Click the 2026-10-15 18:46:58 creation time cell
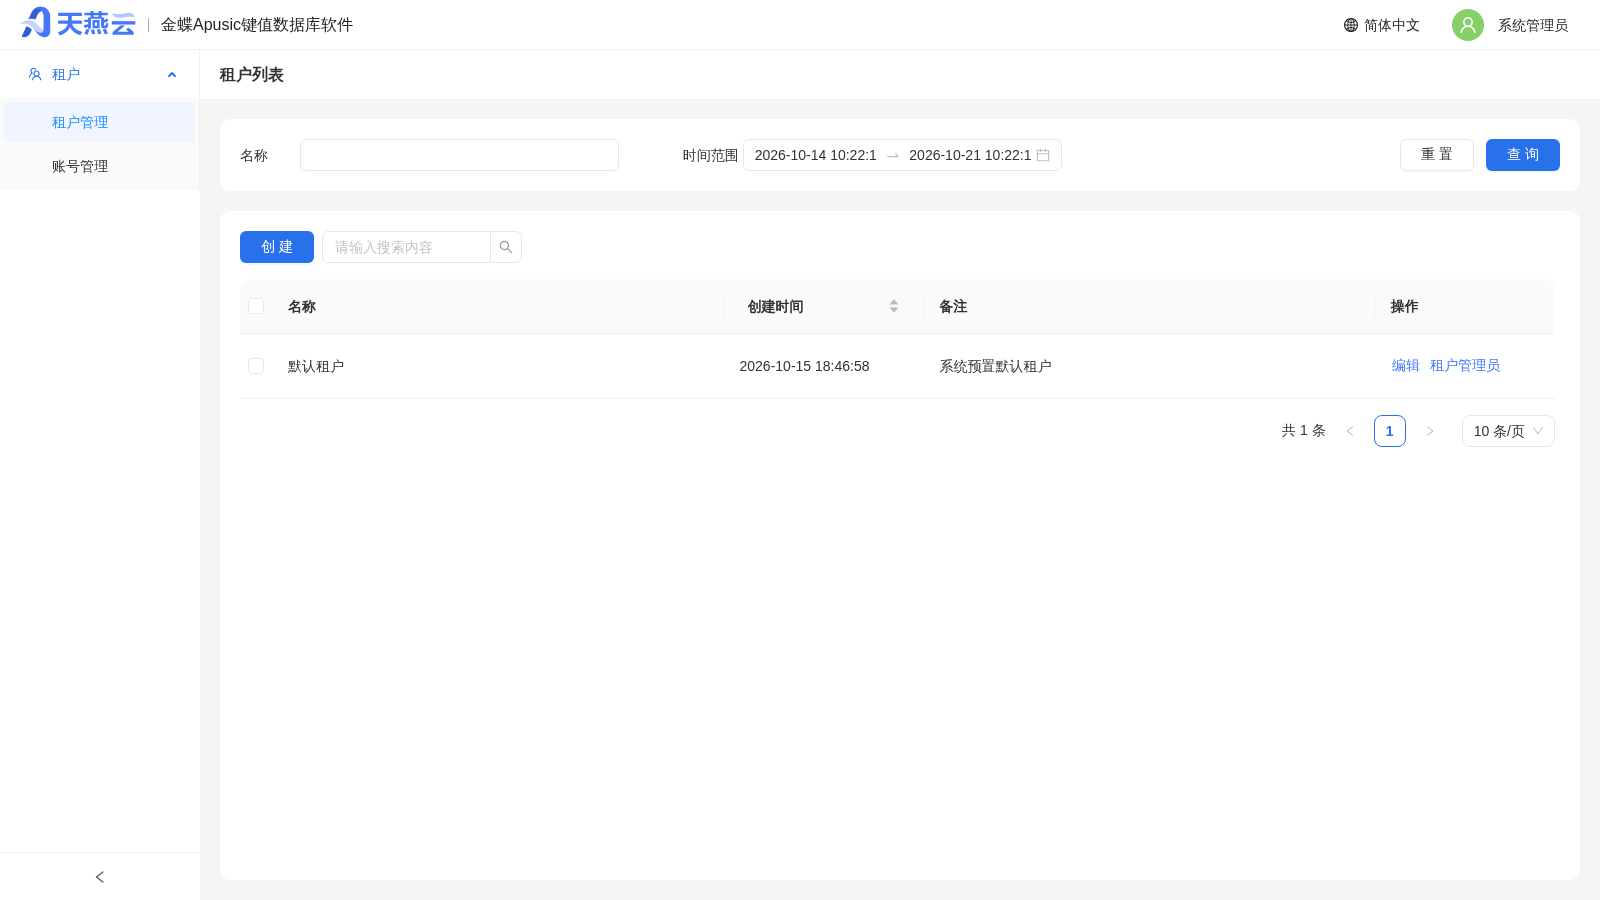The width and height of the screenshot is (1600, 900). [x=804, y=366]
